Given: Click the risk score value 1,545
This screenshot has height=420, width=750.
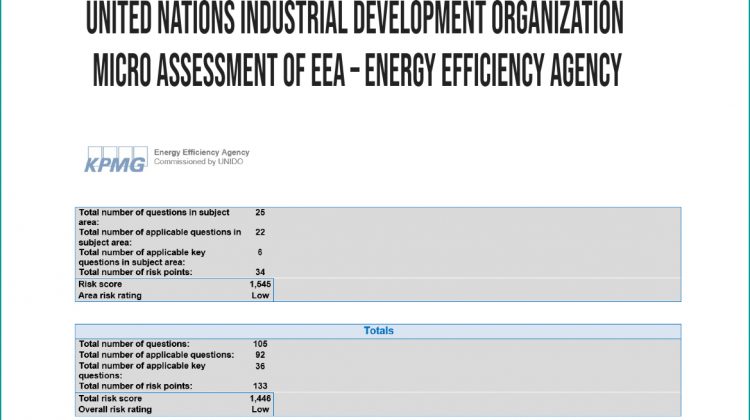Looking at the screenshot, I should pos(260,284).
